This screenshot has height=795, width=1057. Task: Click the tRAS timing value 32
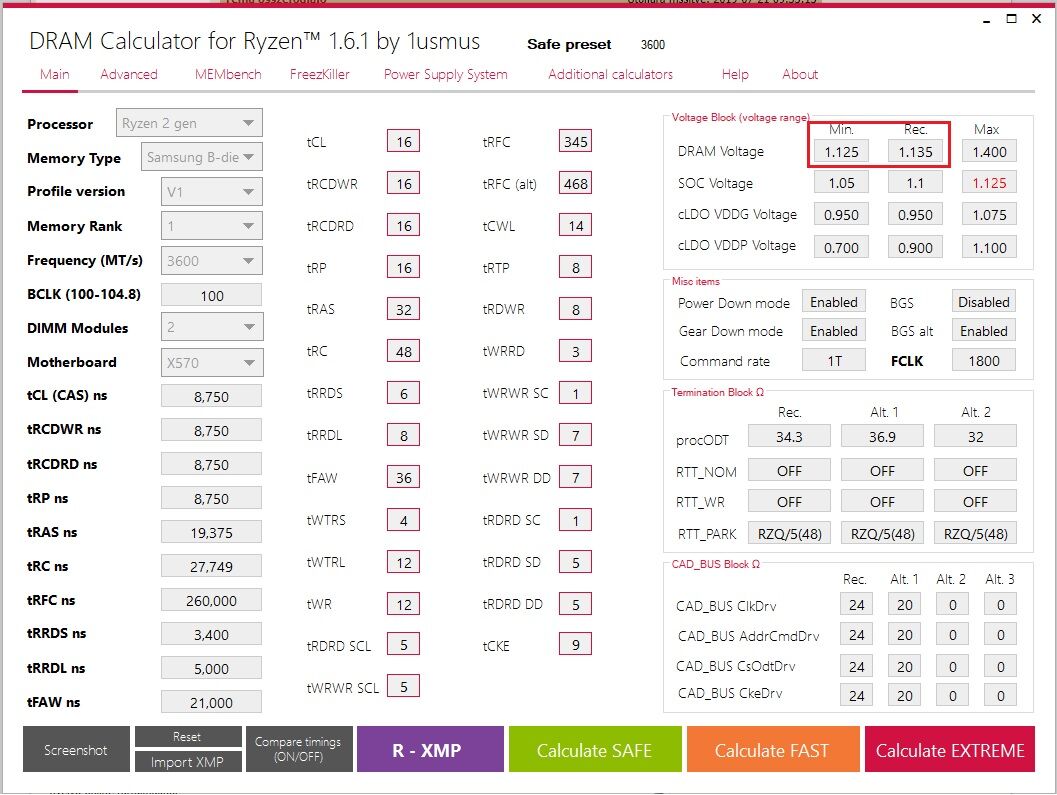pos(403,310)
